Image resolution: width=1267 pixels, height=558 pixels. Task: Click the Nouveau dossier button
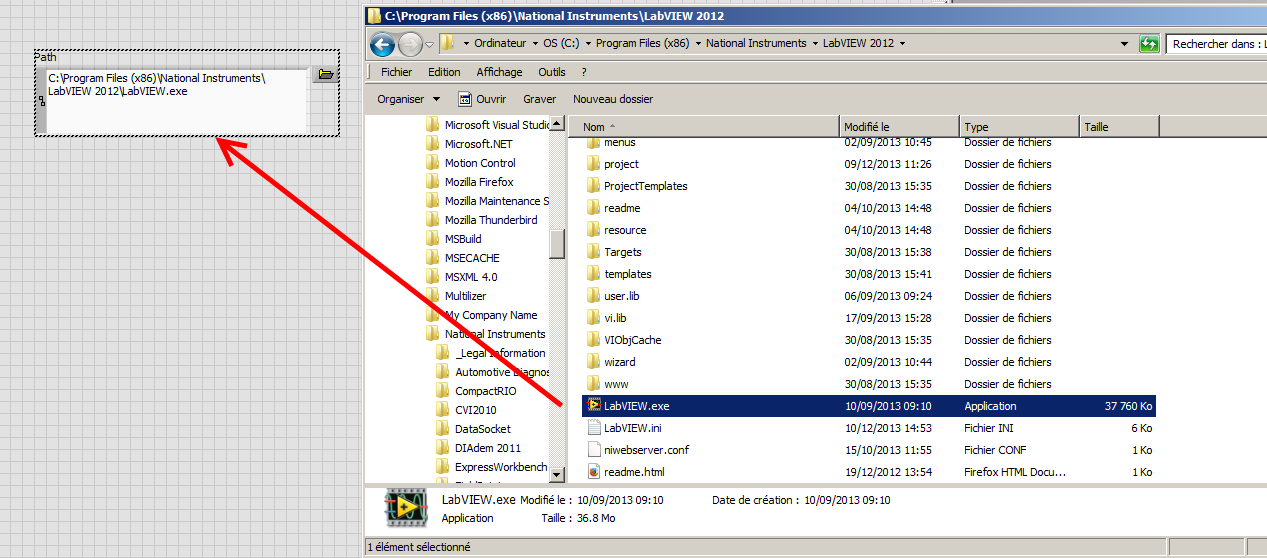pyautogui.click(x=613, y=99)
